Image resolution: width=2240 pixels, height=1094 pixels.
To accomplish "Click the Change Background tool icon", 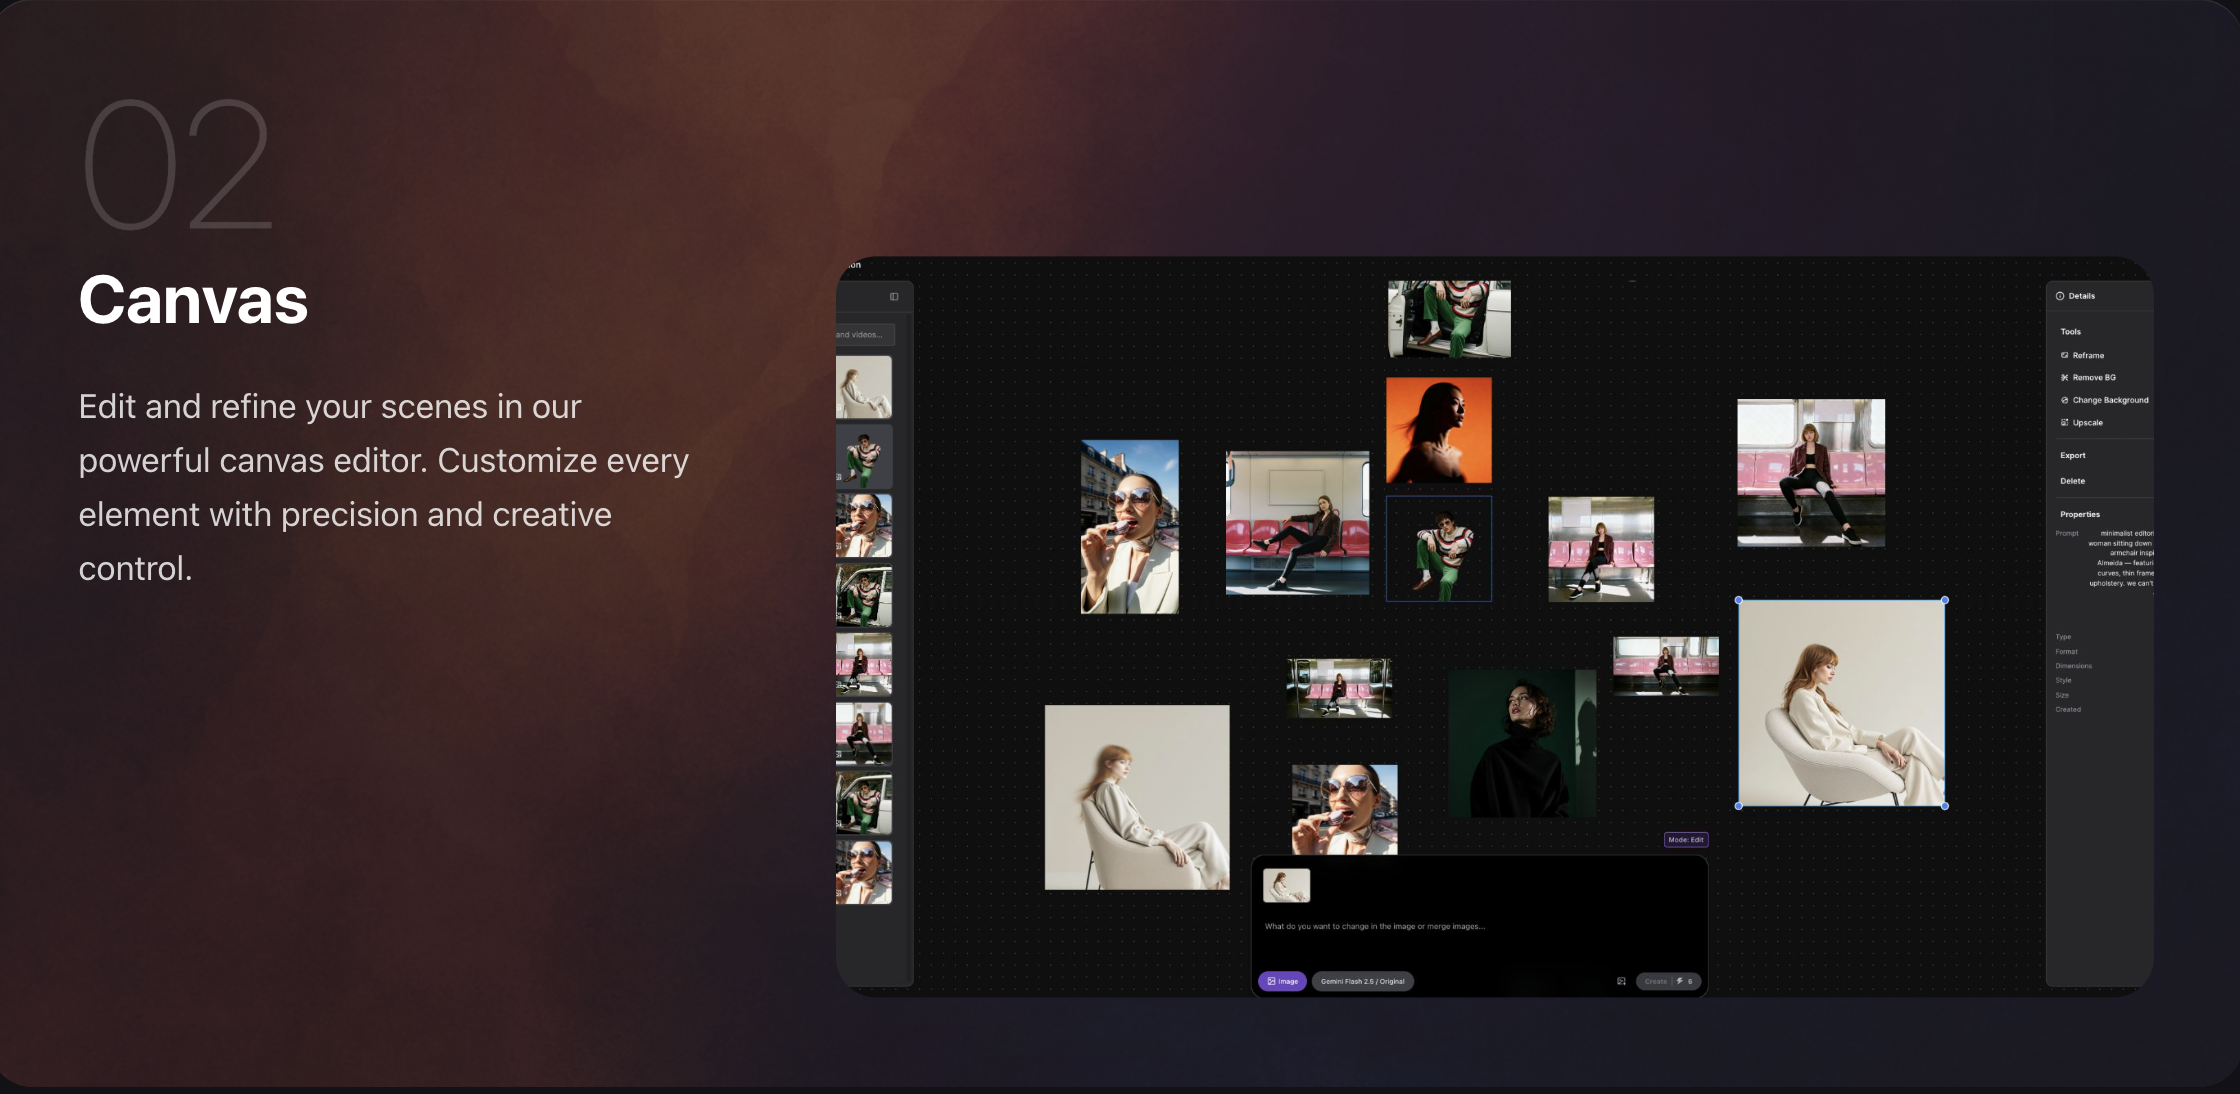I will tap(2064, 400).
